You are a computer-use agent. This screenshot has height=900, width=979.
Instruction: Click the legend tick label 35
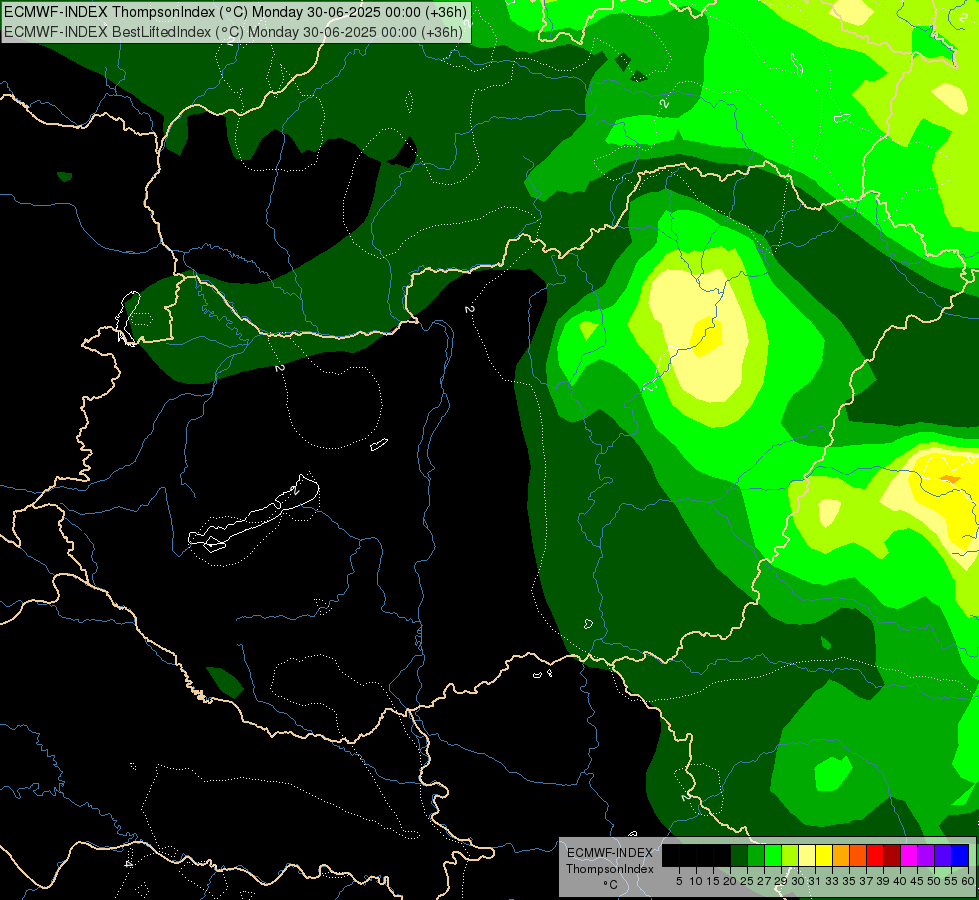point(849,881)
